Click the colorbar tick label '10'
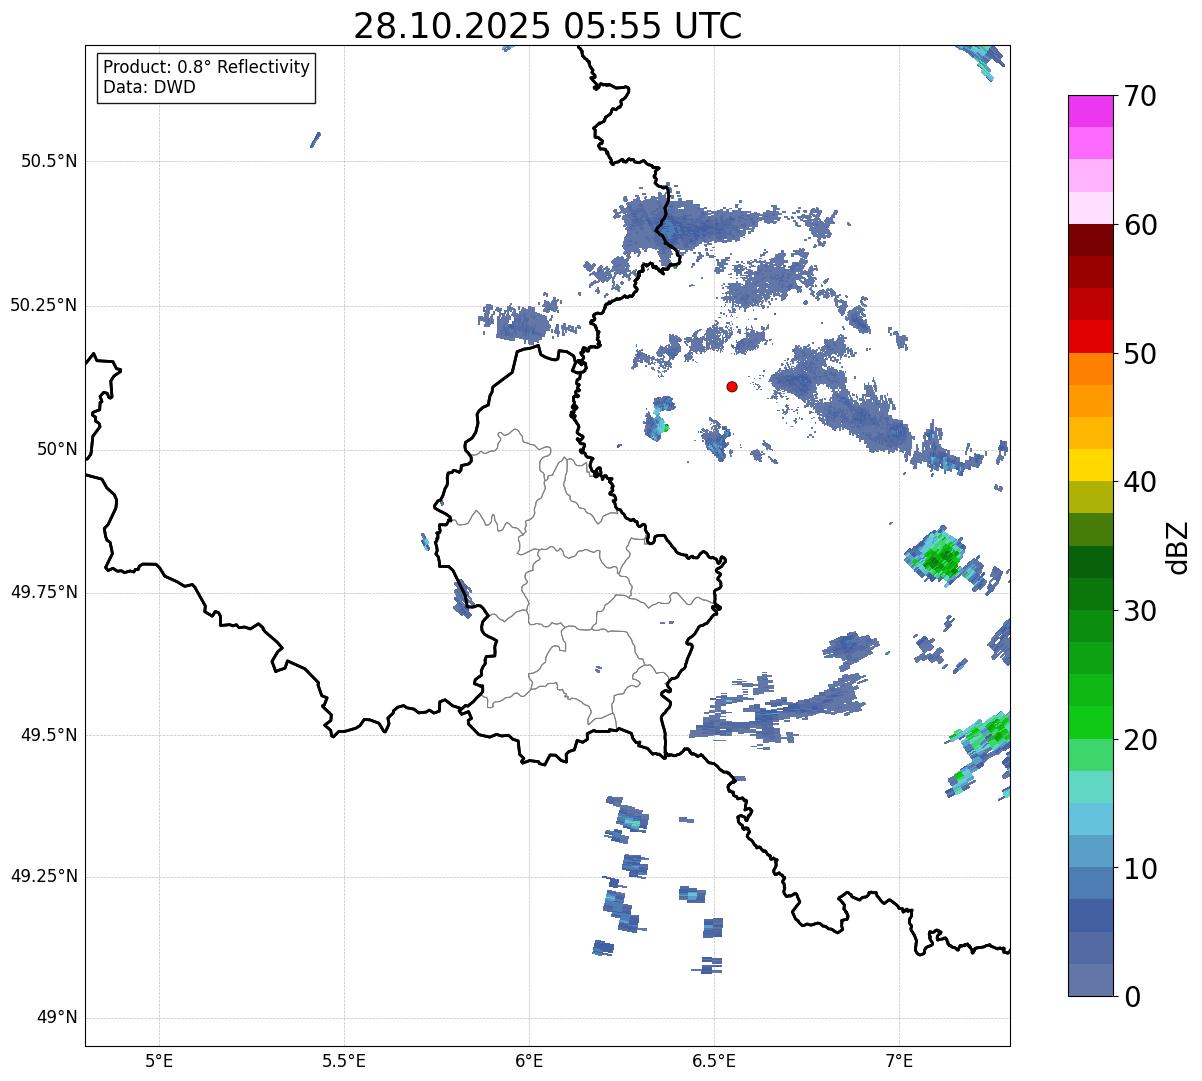Viewport: 1202px width, 1081px height. [x=1140, y=869]
